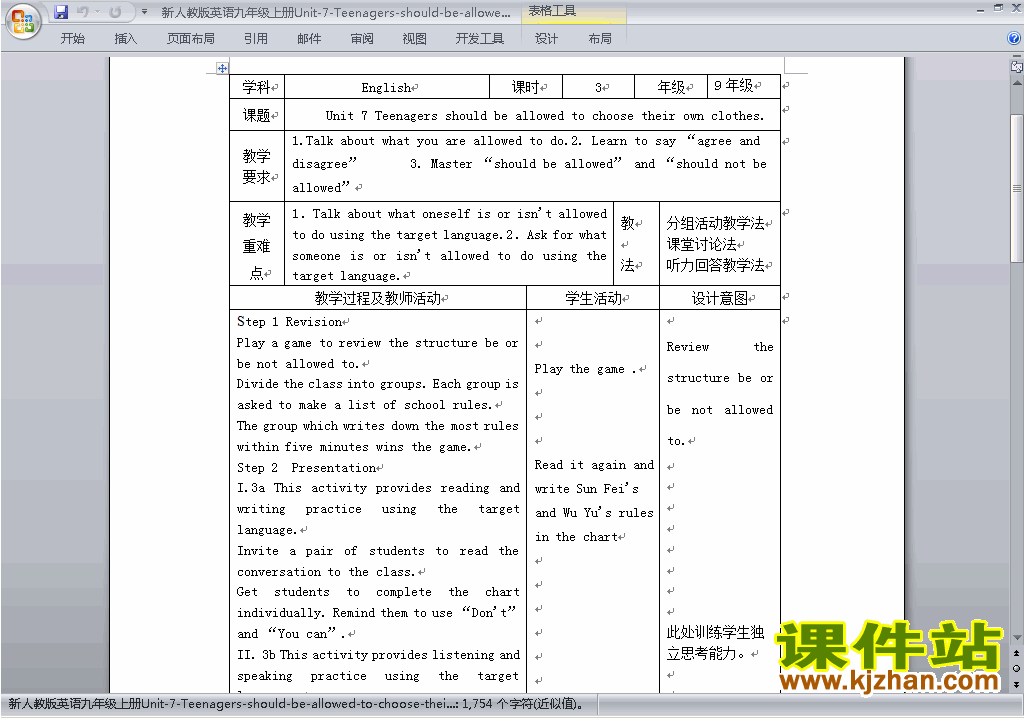1024x718 pixels.
Task: Click 'Review the' in the design column
Action: (x=720, y=347)
